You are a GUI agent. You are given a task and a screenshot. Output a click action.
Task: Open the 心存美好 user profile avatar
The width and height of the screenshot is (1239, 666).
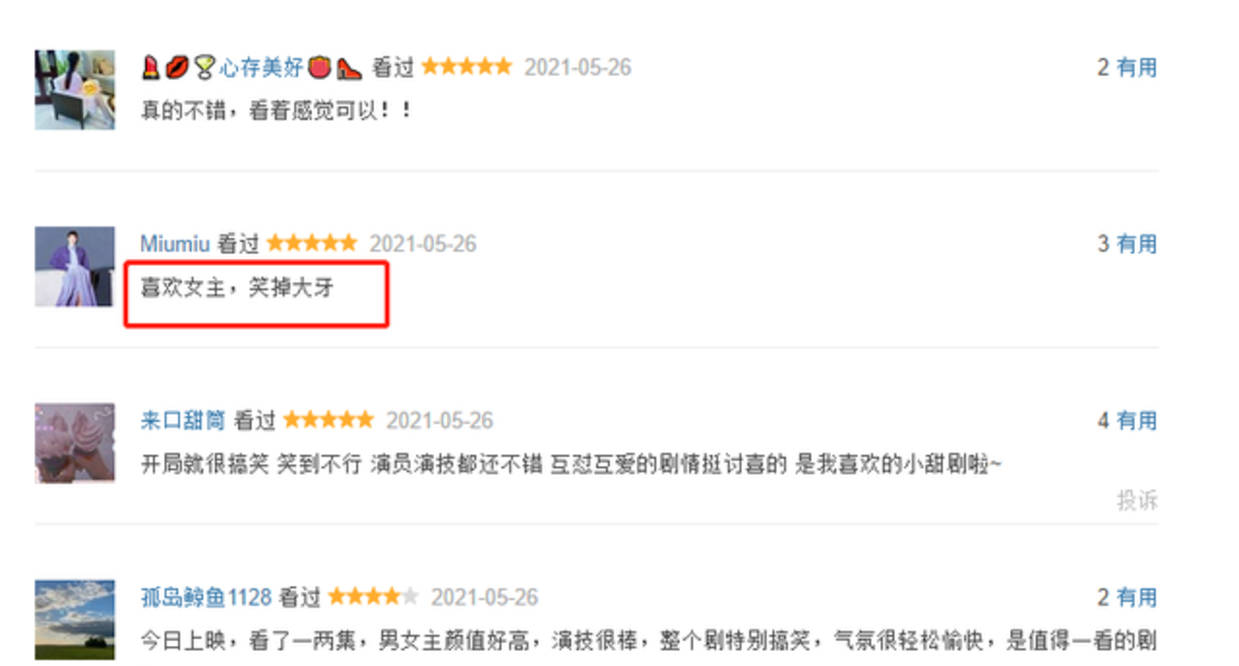[x=75, y=89]
